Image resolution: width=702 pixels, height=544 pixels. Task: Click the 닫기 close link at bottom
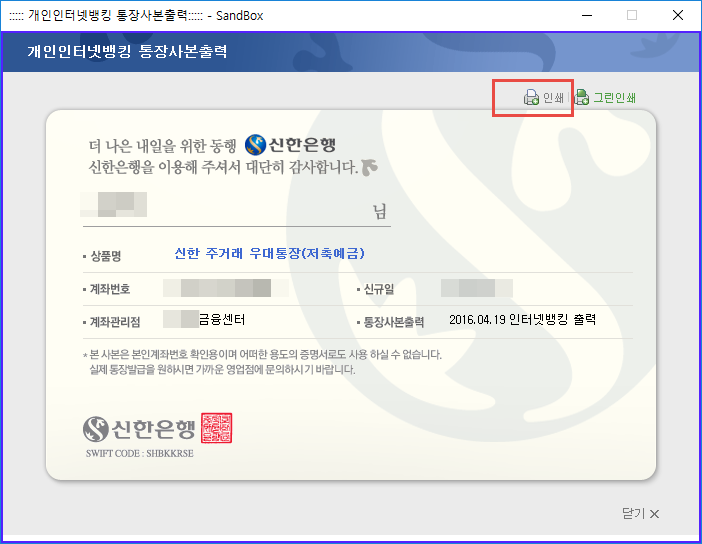point(640,513)
